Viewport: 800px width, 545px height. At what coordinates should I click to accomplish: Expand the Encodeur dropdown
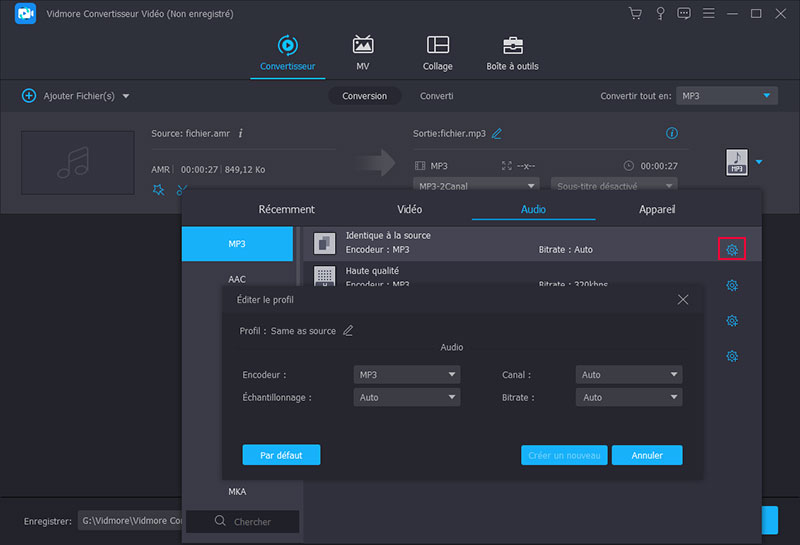(x=407, y=375)
